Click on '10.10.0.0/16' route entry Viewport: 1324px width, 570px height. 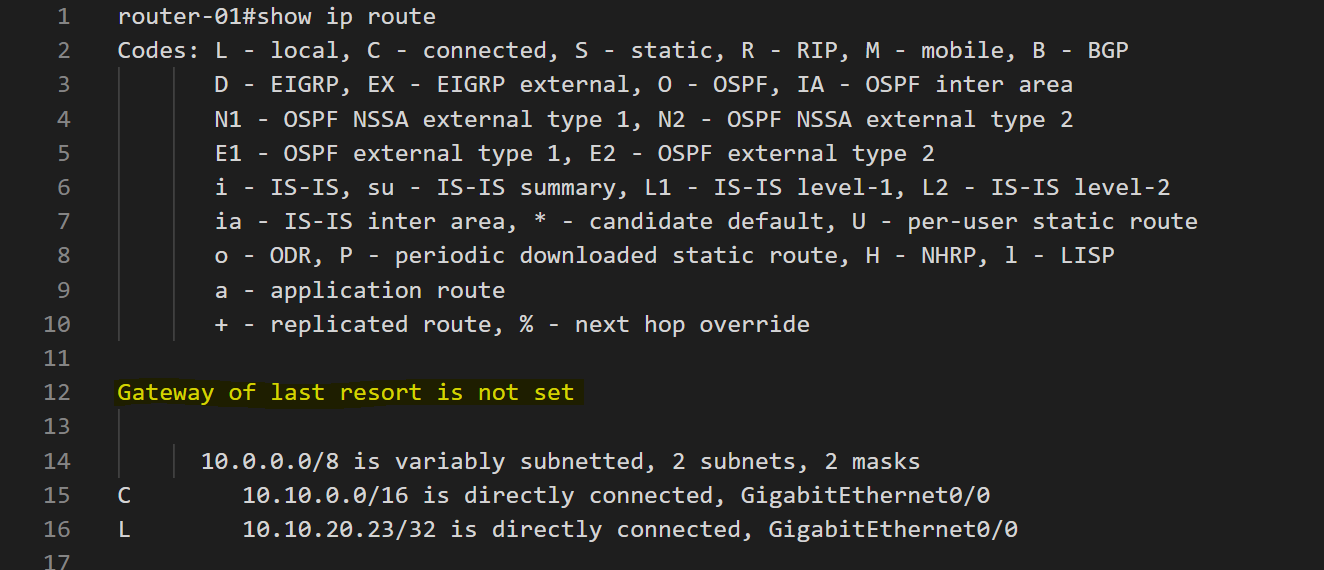(x=326, y=495)
